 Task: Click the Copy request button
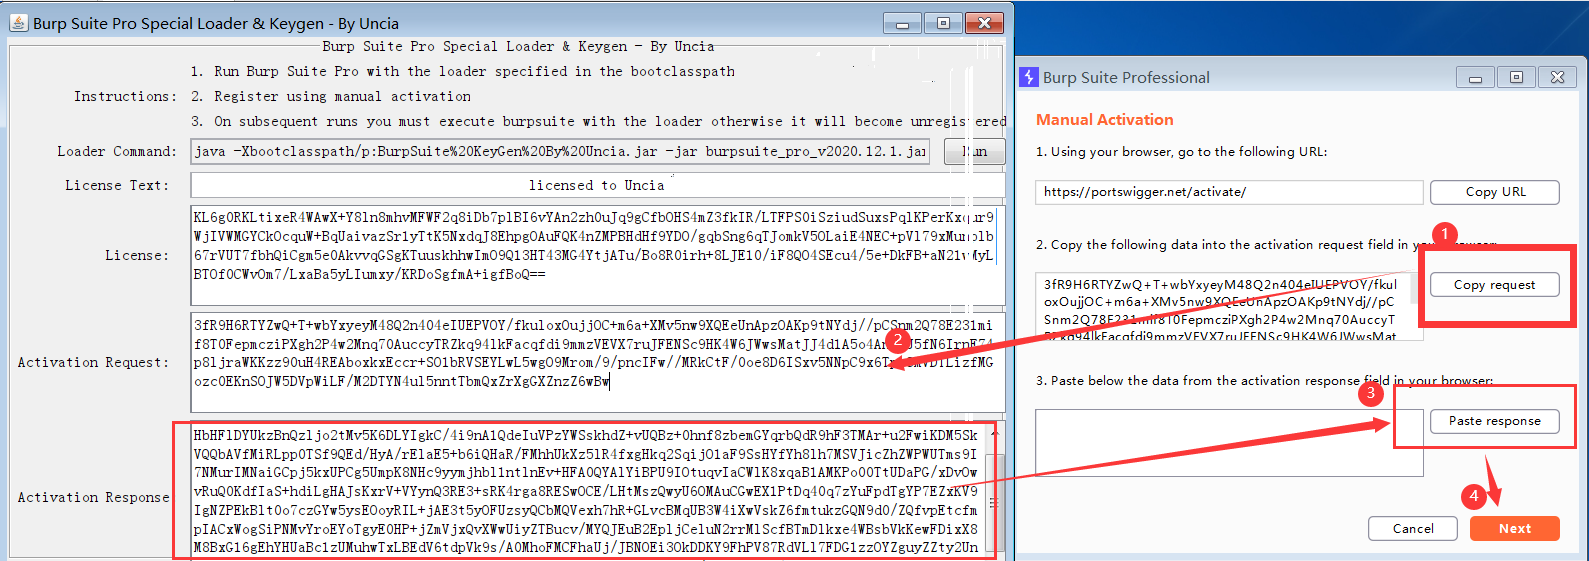1495,285
